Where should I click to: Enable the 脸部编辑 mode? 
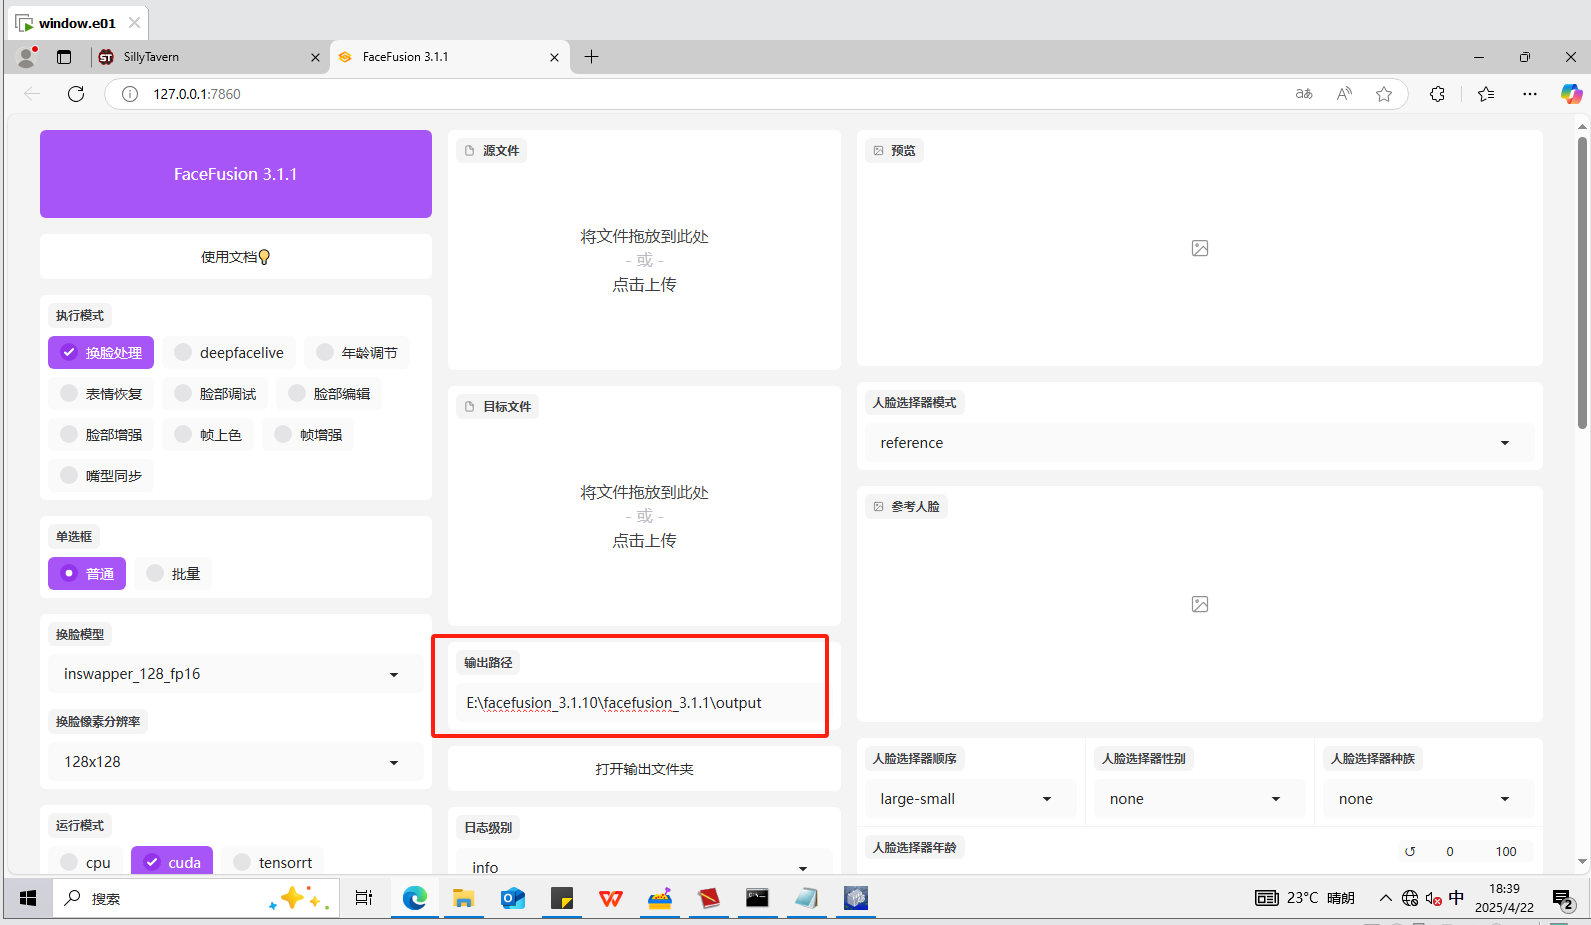coord(329,394)
